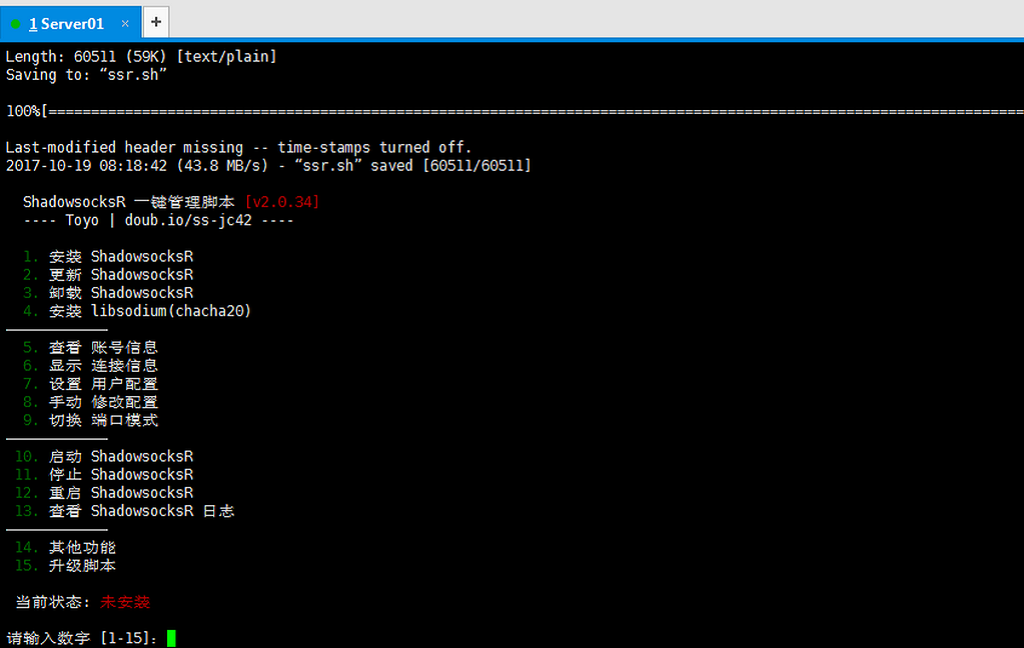Click the red version label v2.0.34
The width and height of the screenshot is (1024, 648).
point(282,202)
